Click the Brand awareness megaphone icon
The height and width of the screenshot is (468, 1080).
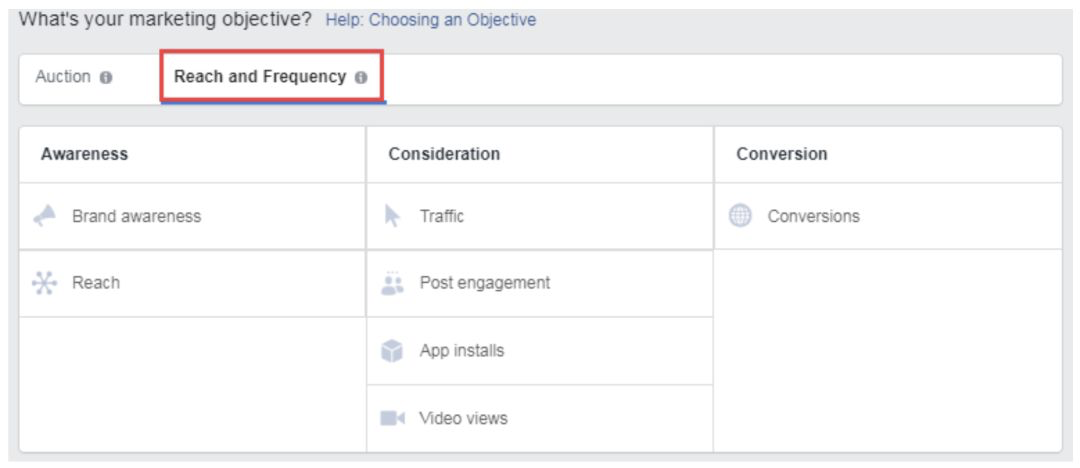pos(45,216)
